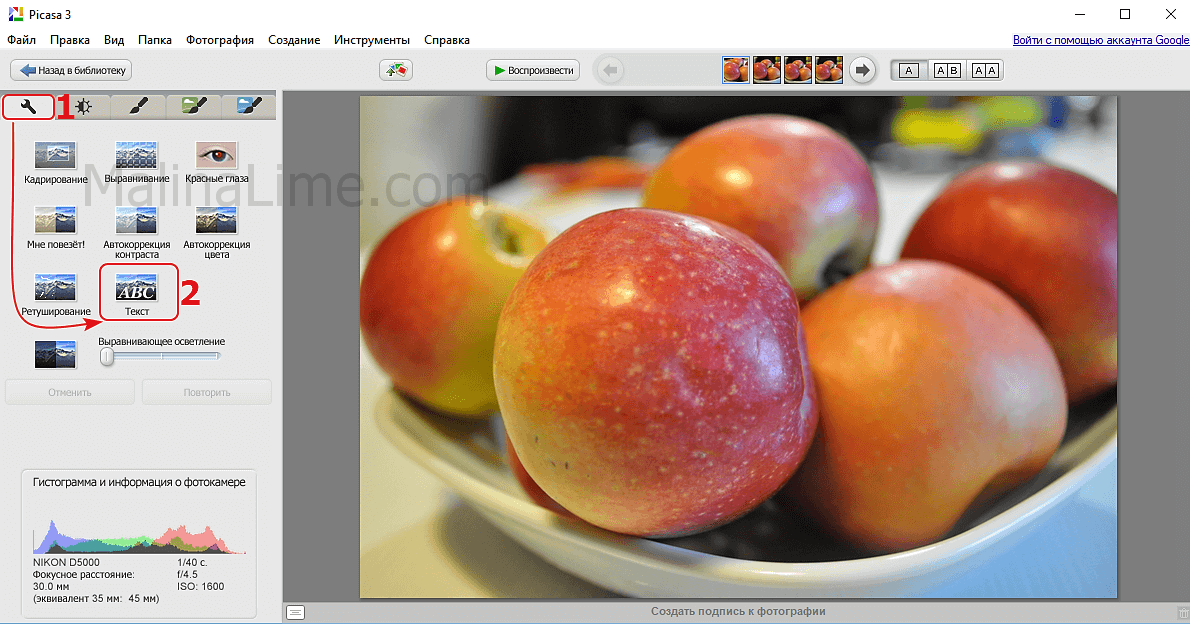Image resolution: width=1190 pixels, height=624 pixels.
Task: Start slideshow with Воспроизвести button
Action: point(533,70)
